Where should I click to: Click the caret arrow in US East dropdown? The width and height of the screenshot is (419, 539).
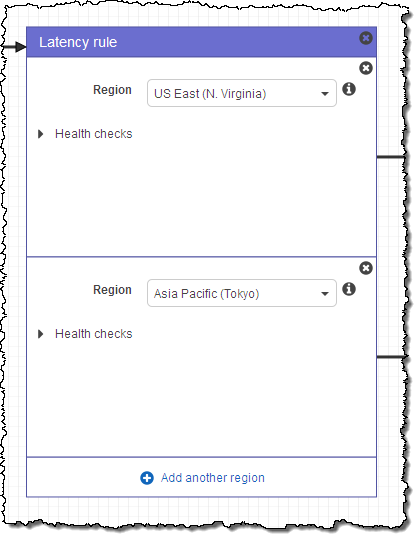tap(324, 94)
